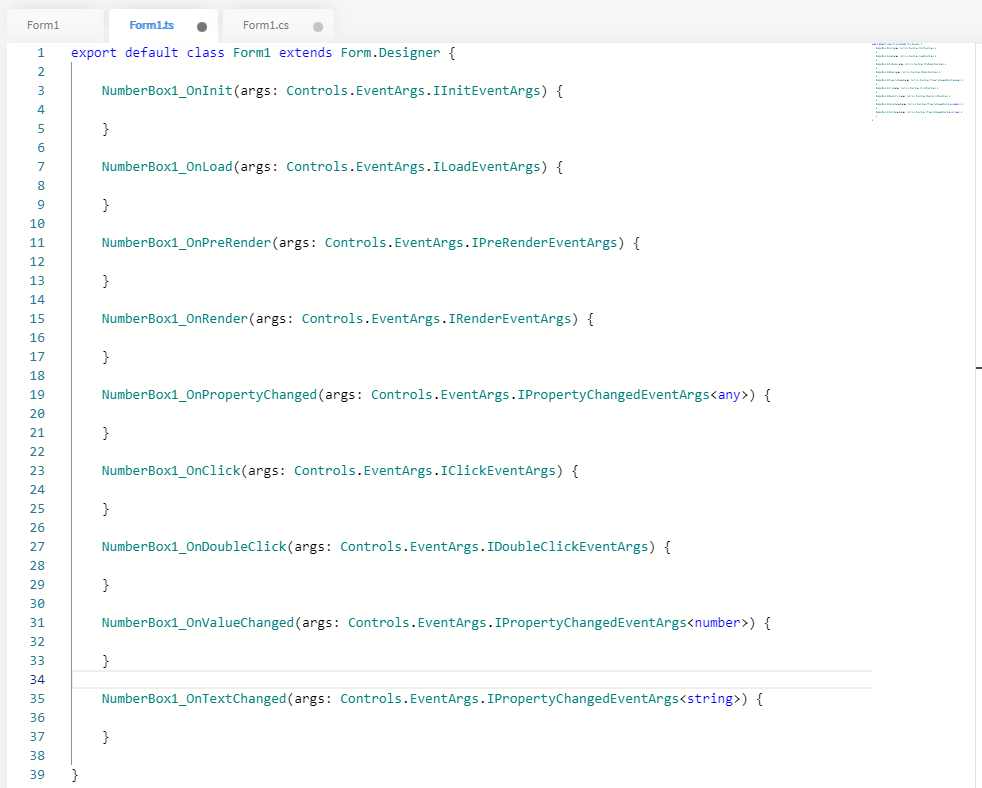
Task: Click the NumberBox1_OnRender method name
Action: click(175, 319)
